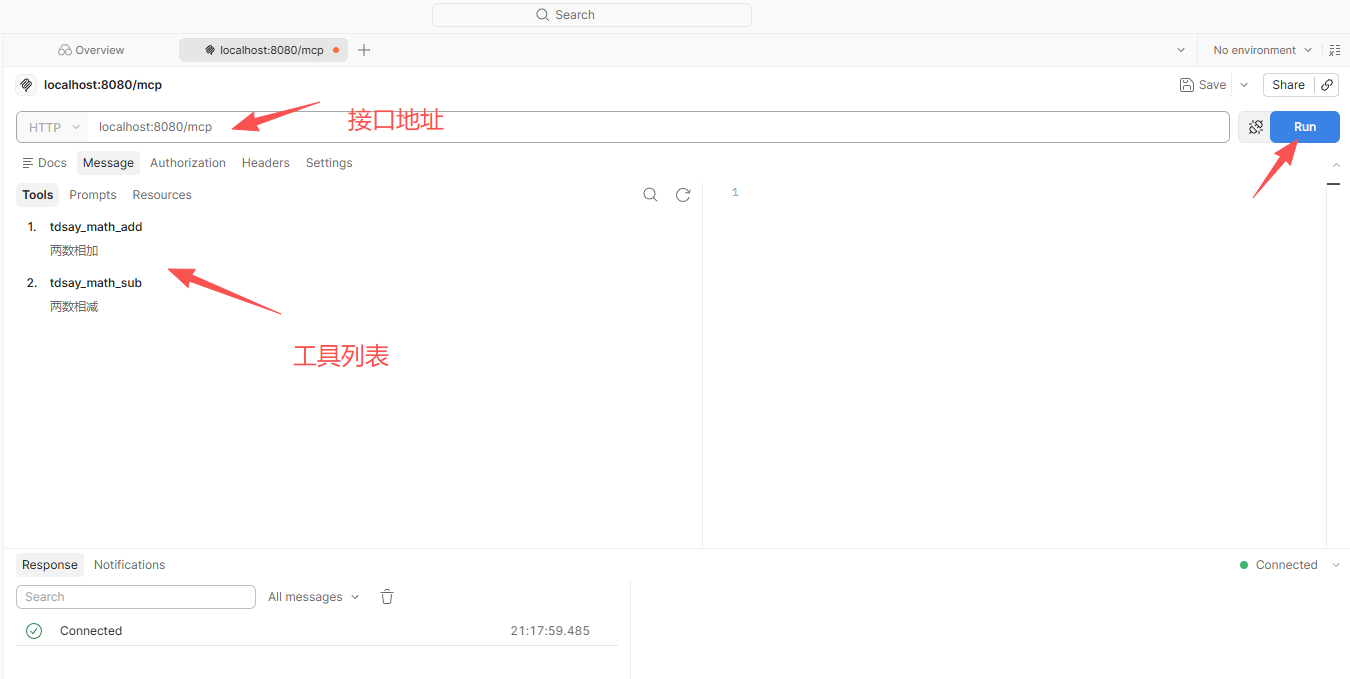Open the No environment selector
This screenshot has width=1350, height=679.
pyautogui.click(x=1262, y=50)
